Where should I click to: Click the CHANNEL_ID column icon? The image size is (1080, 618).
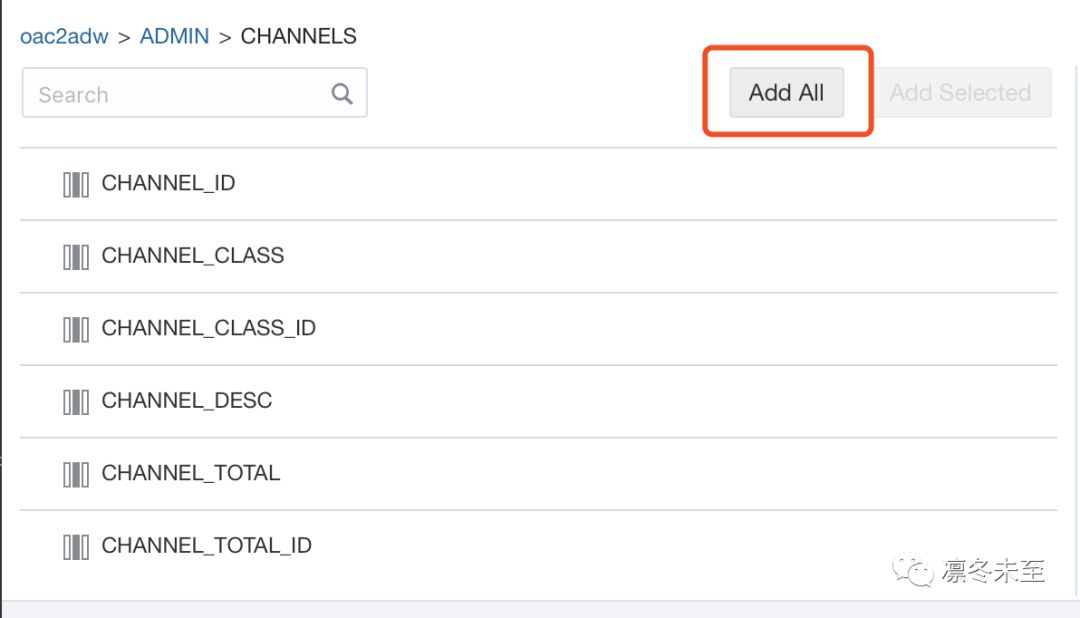point(76,184)
